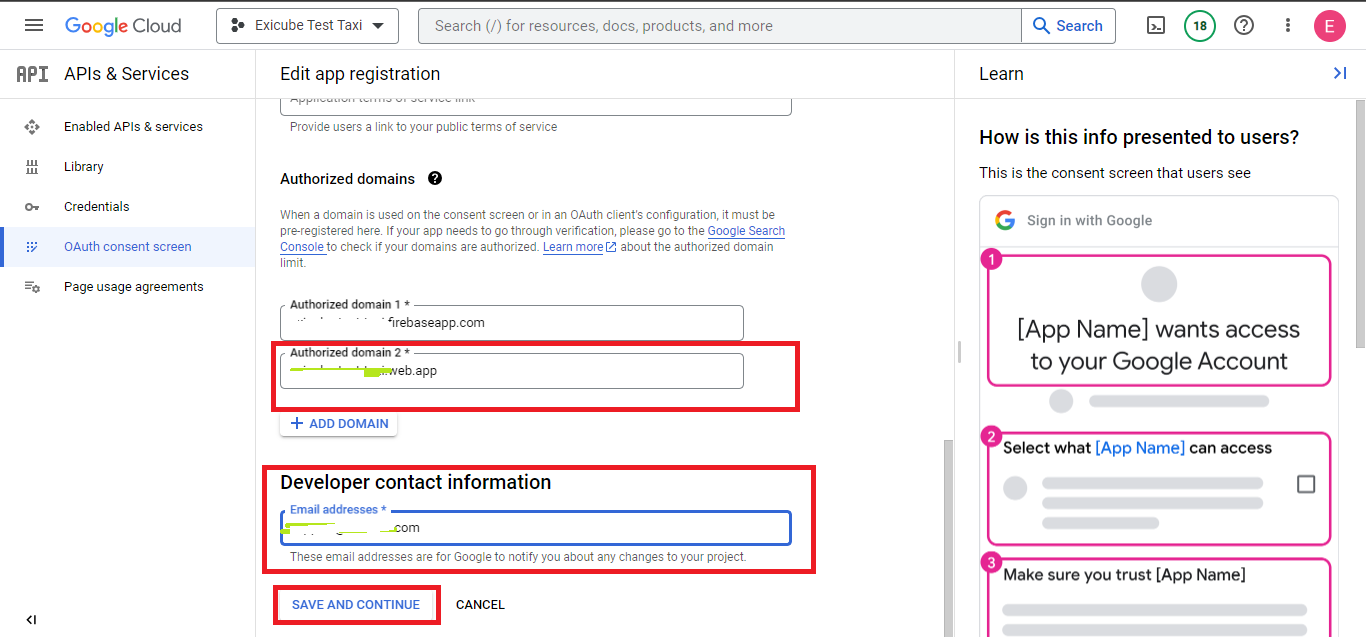The width and height of the screenshot is (1366, 637).
Task: Open the hamburger navigation menu
Action: (34, 26)
